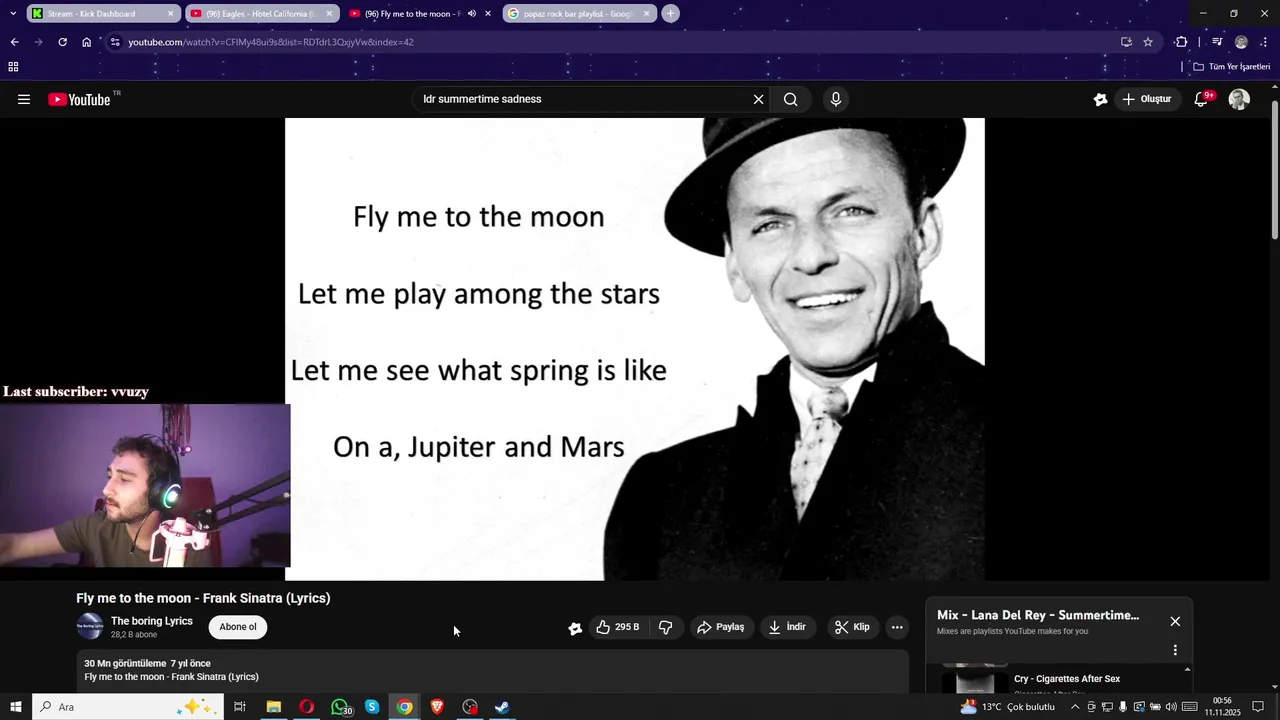Open the Tüm Yer İşaretleri bookmarks folder

pos(1232,67)
